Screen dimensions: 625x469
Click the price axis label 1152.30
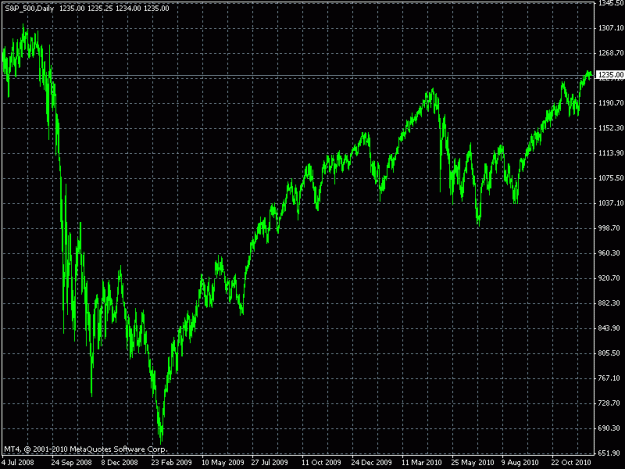[611, 128]
